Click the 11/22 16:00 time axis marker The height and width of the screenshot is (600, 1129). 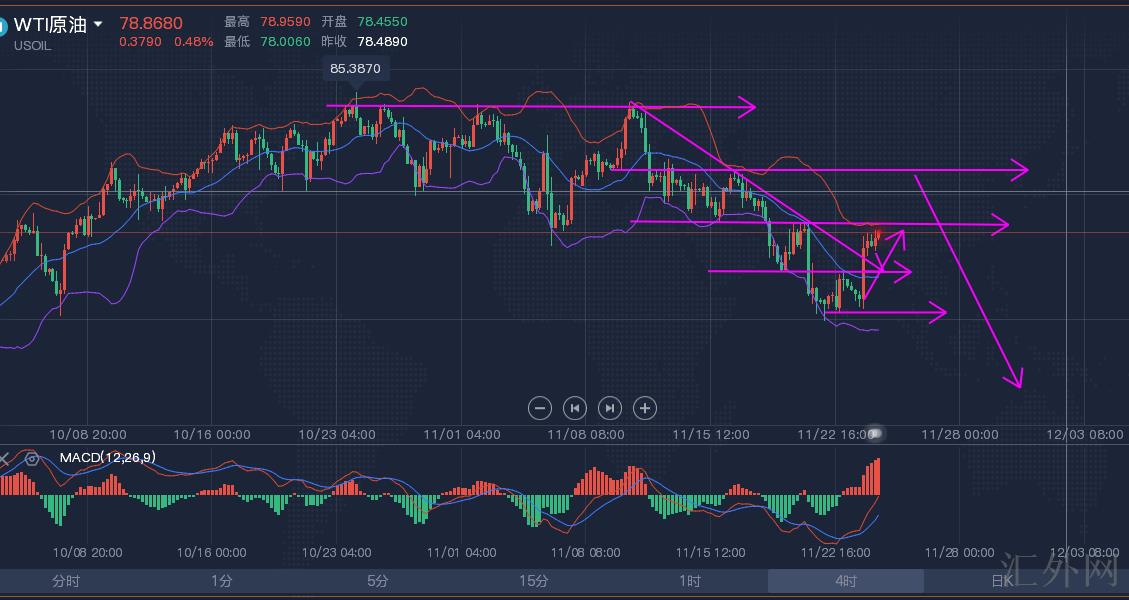click(834, 435)
